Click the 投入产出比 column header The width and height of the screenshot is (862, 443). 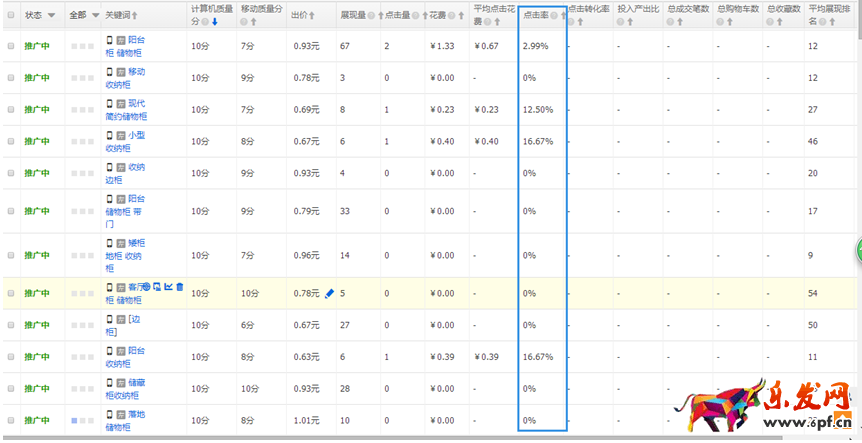[x=637, y=9]
